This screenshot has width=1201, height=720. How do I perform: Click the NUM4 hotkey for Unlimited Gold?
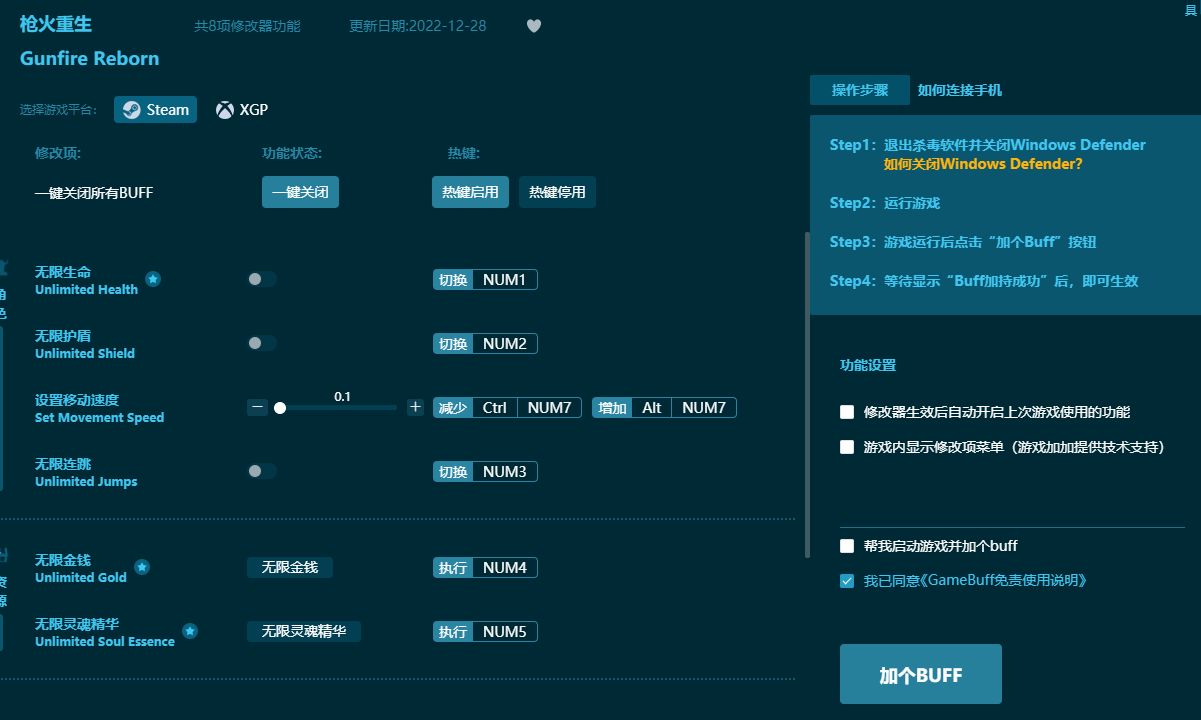click(x=504, y=568)
